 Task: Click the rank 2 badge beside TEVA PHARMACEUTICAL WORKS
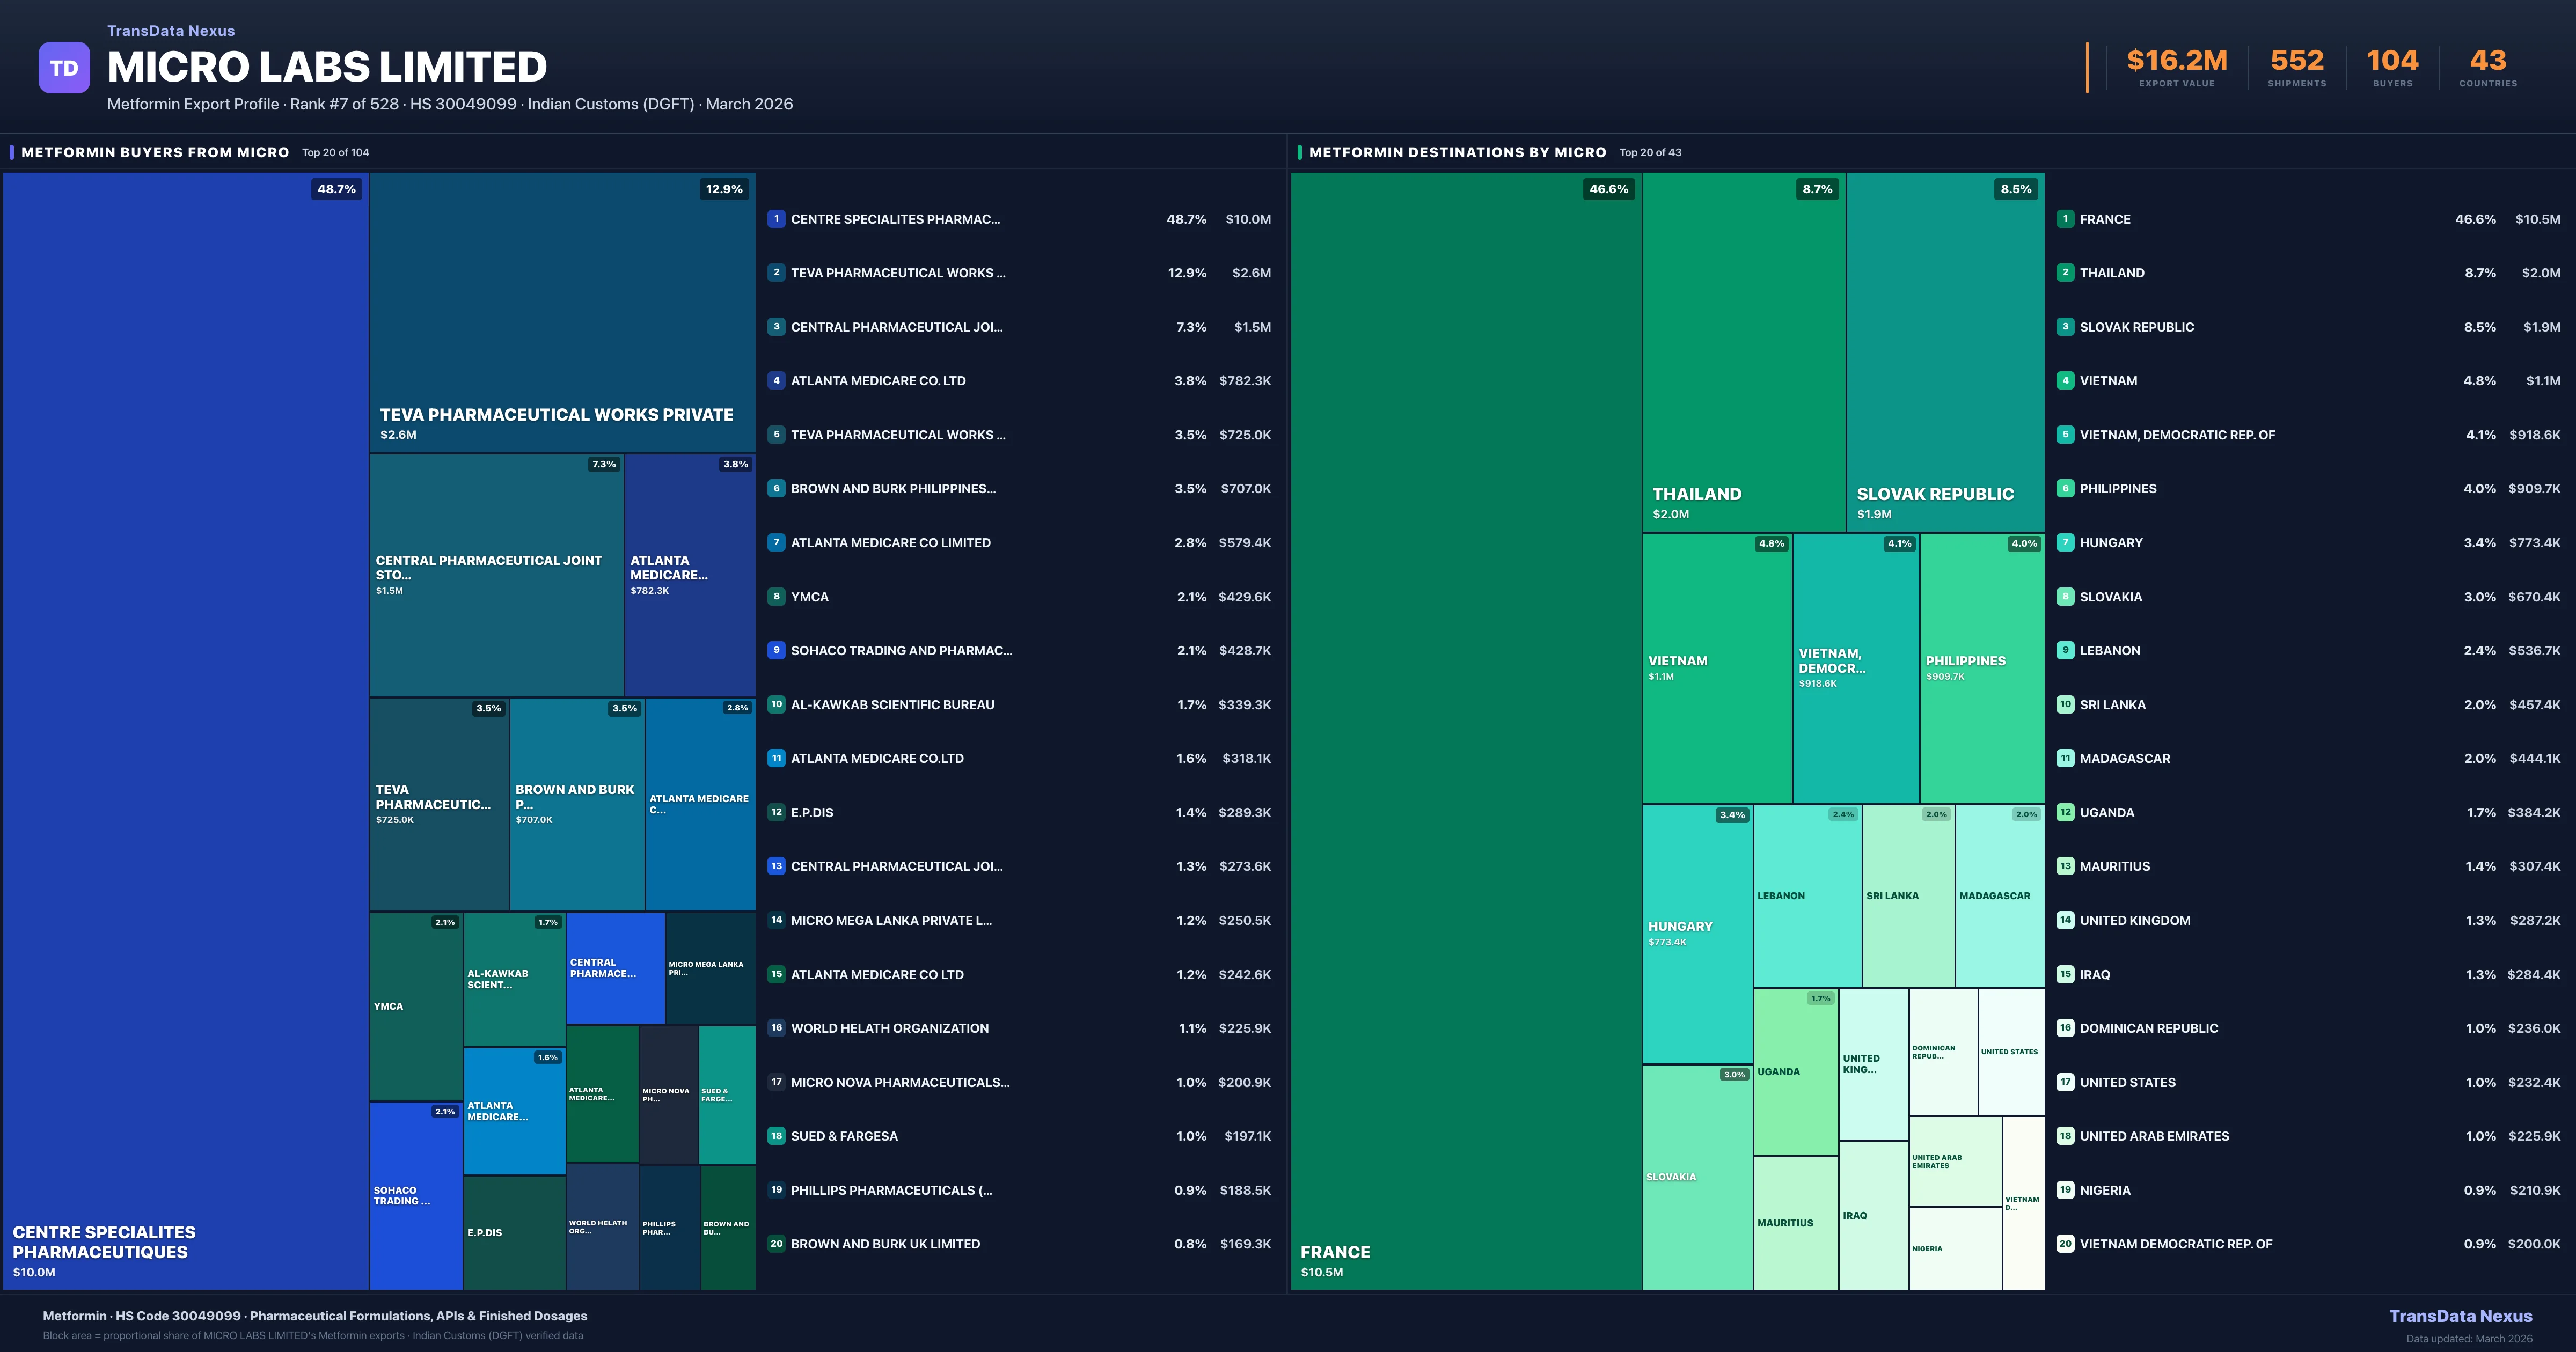tap(776, 273)
